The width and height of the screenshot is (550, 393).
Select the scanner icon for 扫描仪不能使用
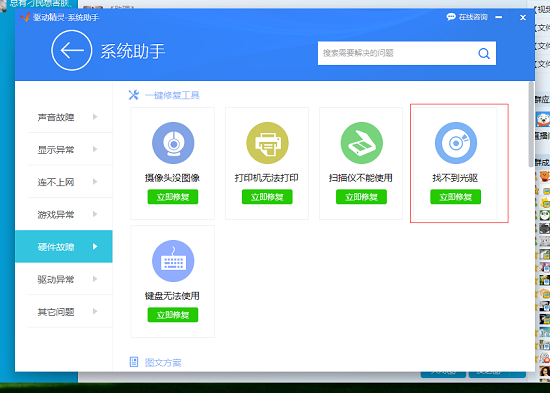[x=361, y=143]
